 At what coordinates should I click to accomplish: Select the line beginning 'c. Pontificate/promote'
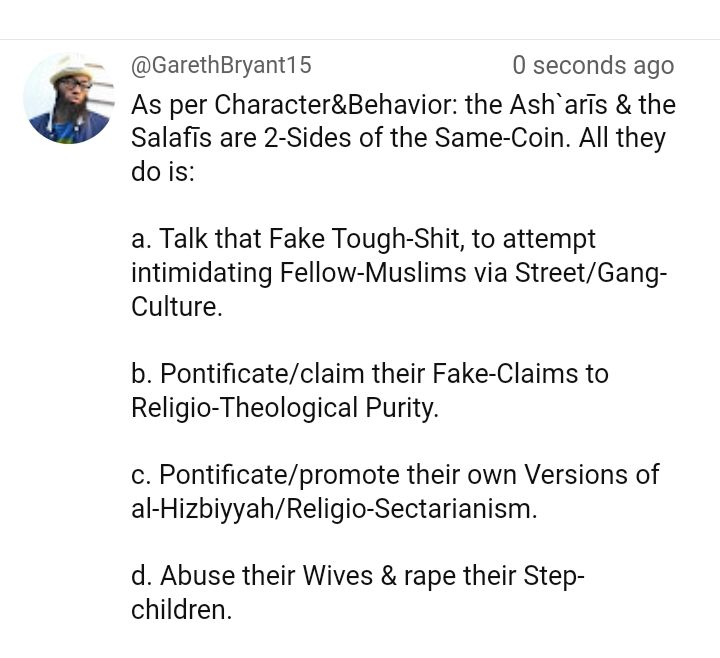coord(395,475)
